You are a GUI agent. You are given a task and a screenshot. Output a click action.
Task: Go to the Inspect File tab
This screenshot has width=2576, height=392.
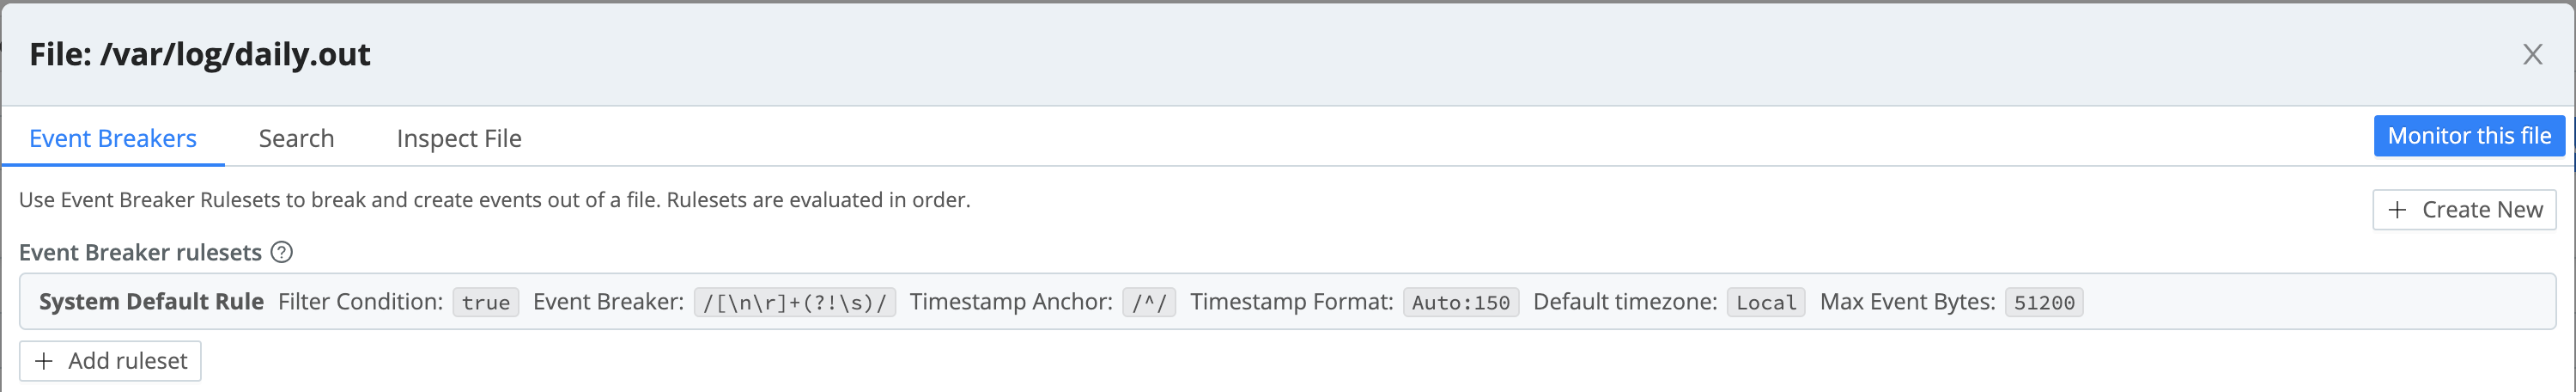pos(459,138)
